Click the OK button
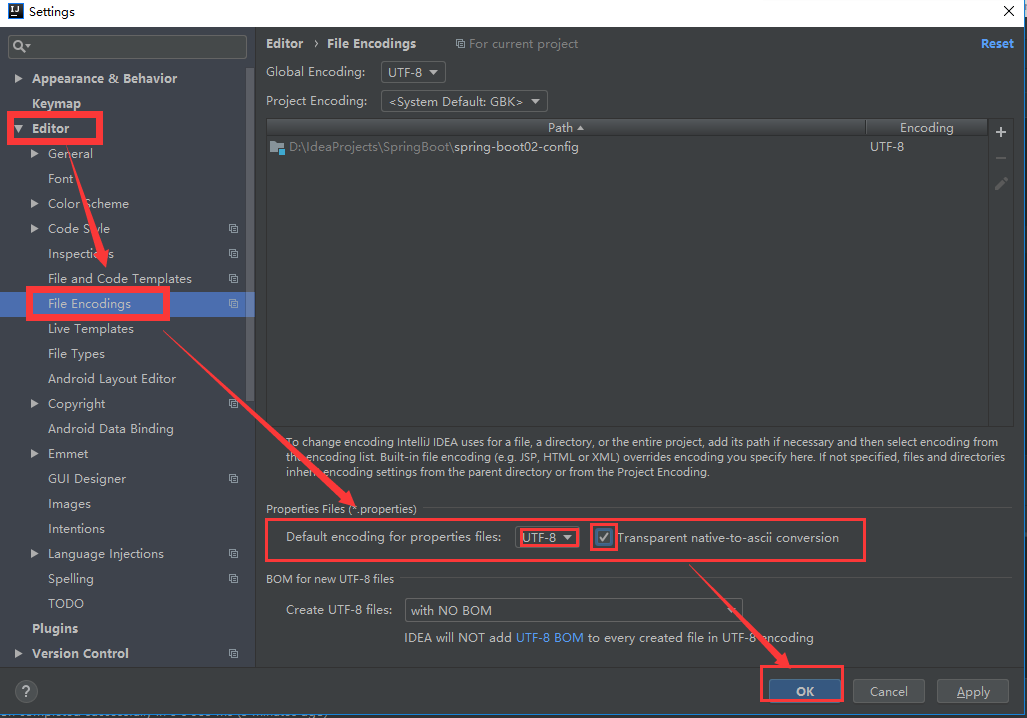This screenshot has width=1027, height=718. point(805,691)
